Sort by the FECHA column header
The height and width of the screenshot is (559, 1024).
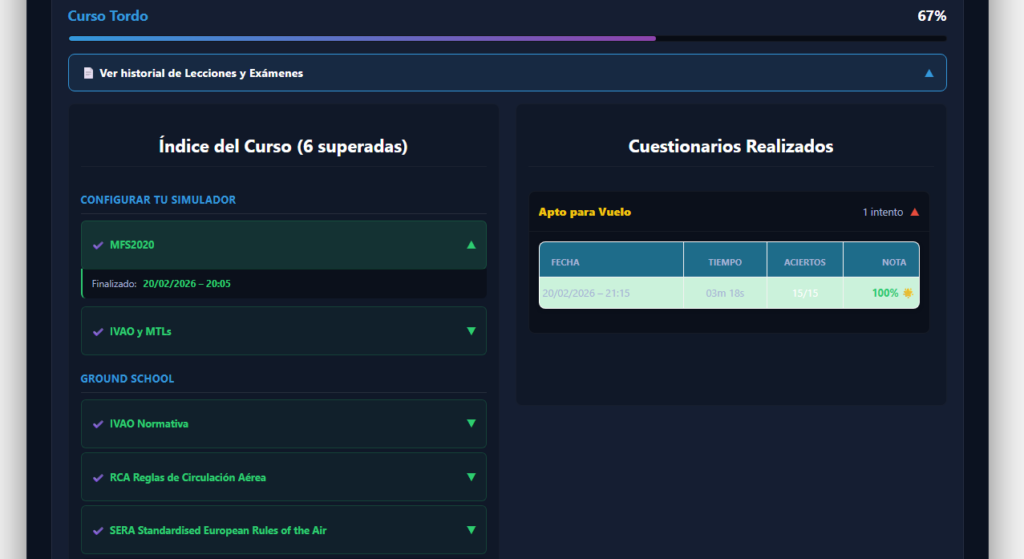[x=565, y=262]
